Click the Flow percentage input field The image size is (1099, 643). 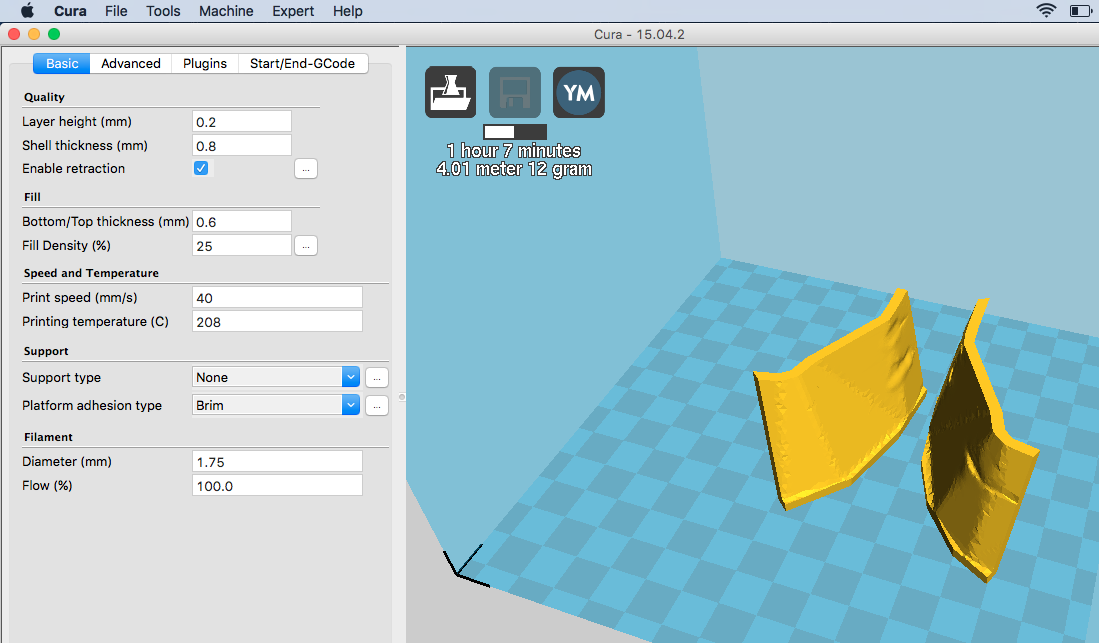click(278, 485)
